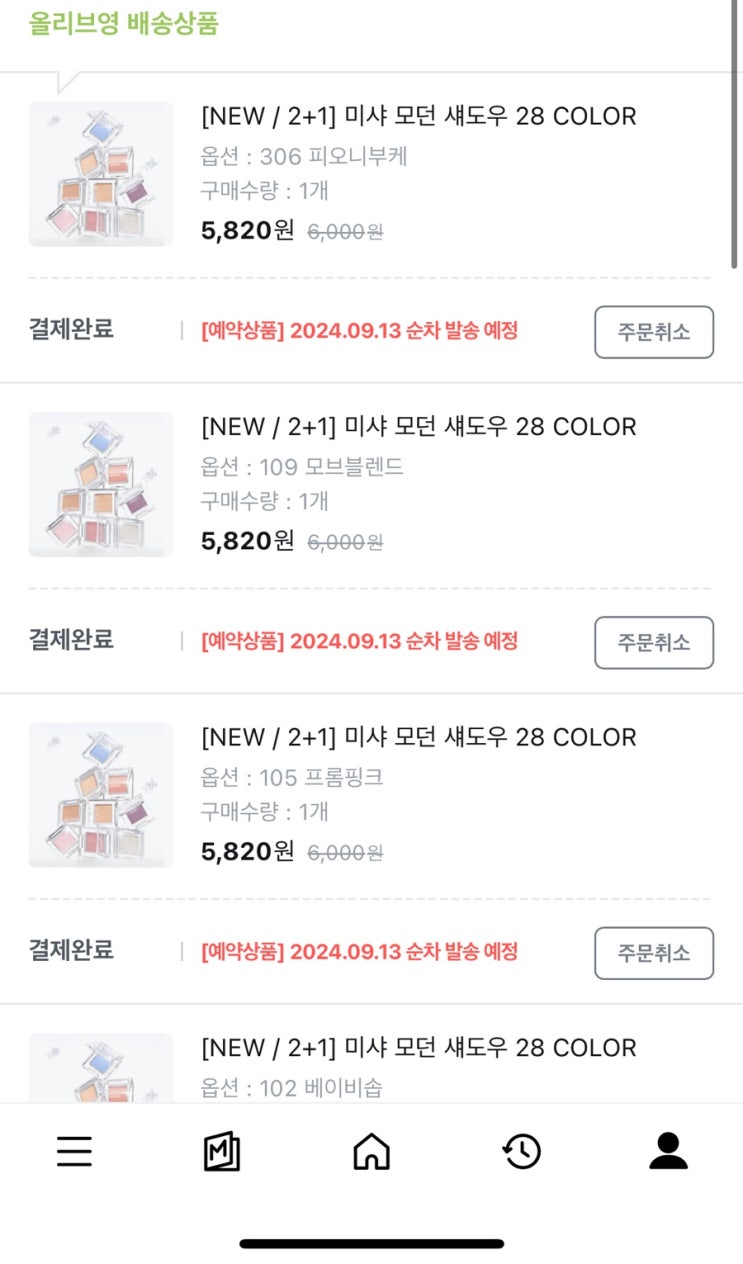Open thumbnail of 102 베이비솝 product
The height and width of the screenshot is (1264, 743).
(101, 1068)
